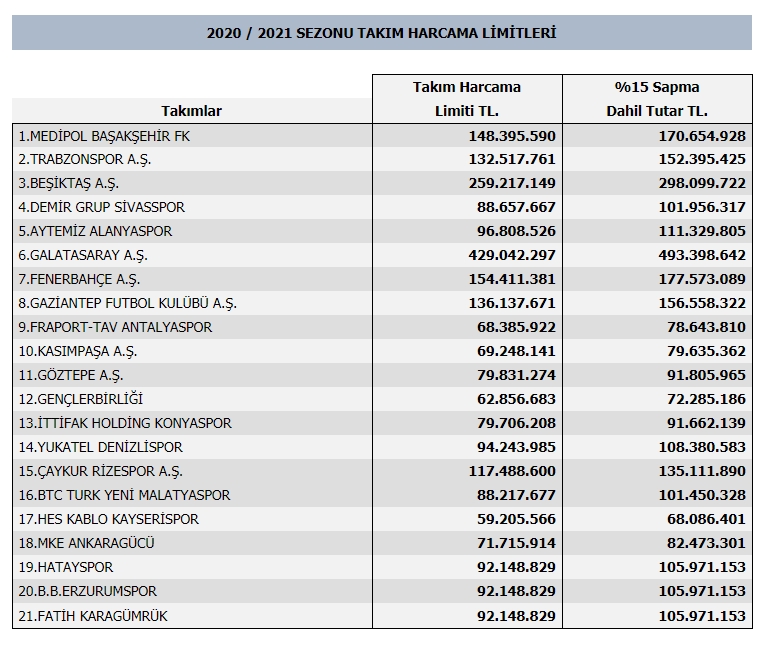
Task: Click team name '9.FRAPORT-TAV ANTALYASPOR'
Action: pos(115,327)
